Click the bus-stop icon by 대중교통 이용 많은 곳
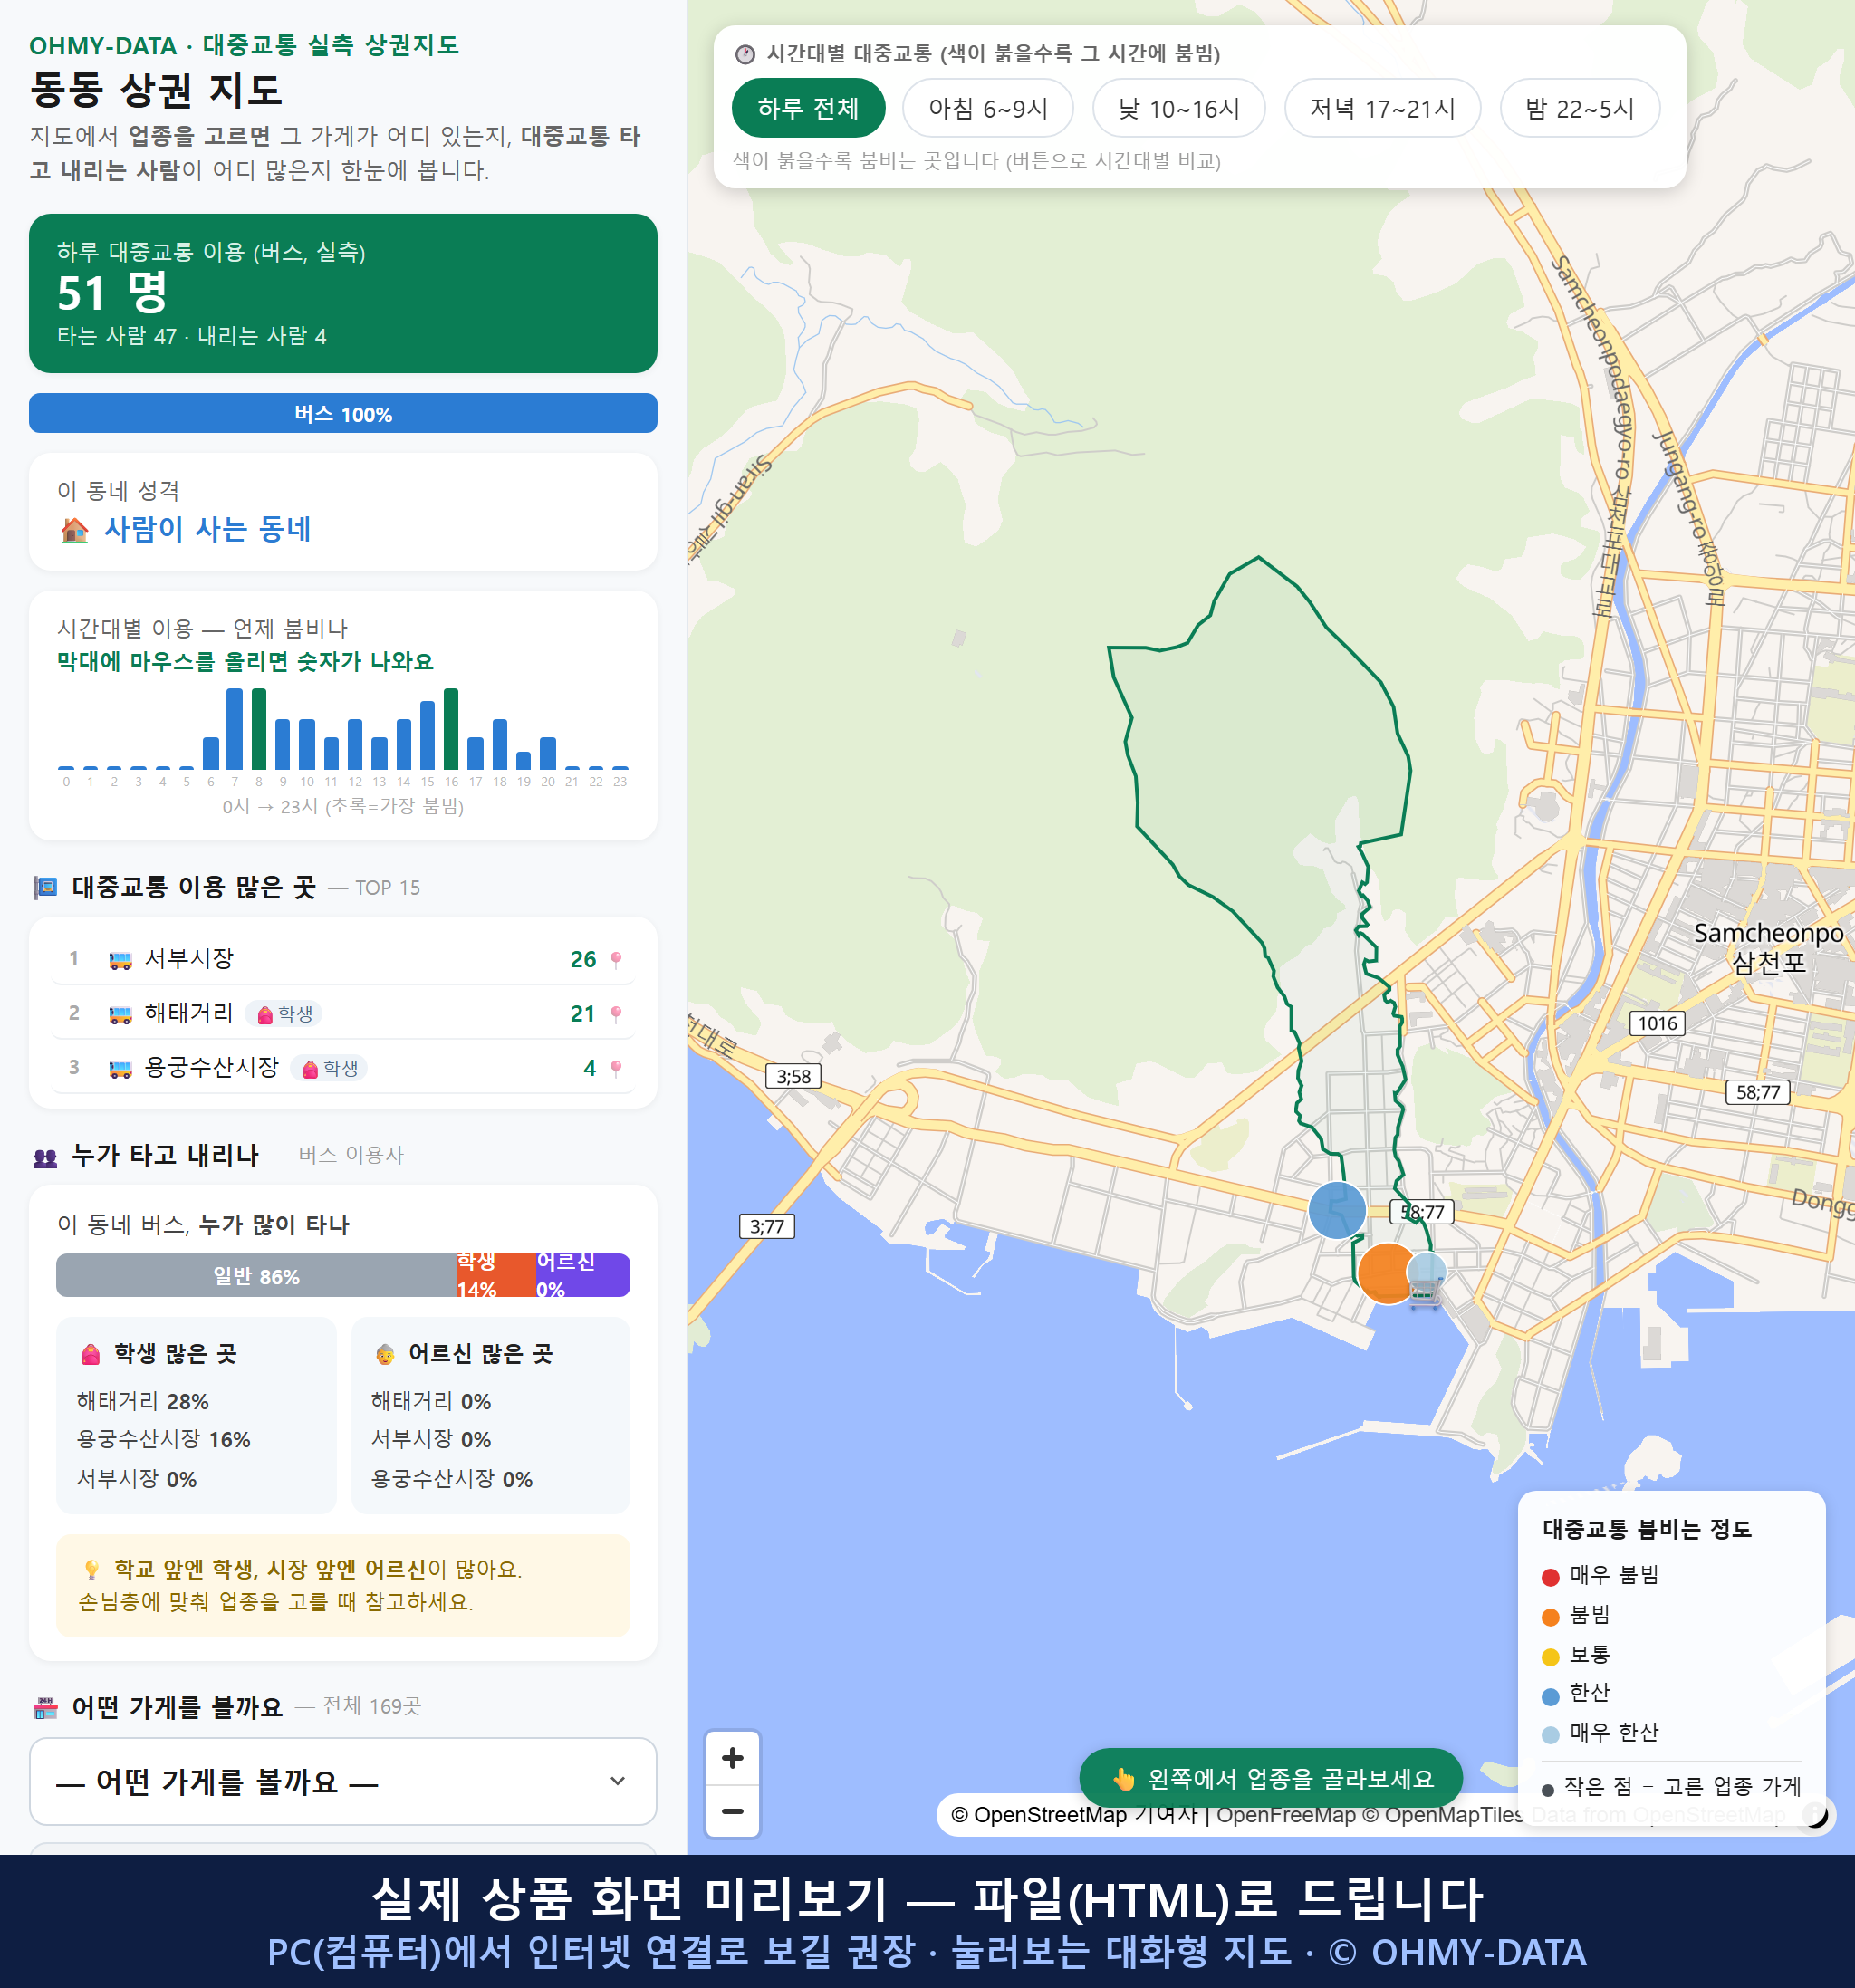 pyautogui.click(x=45, y=887)
